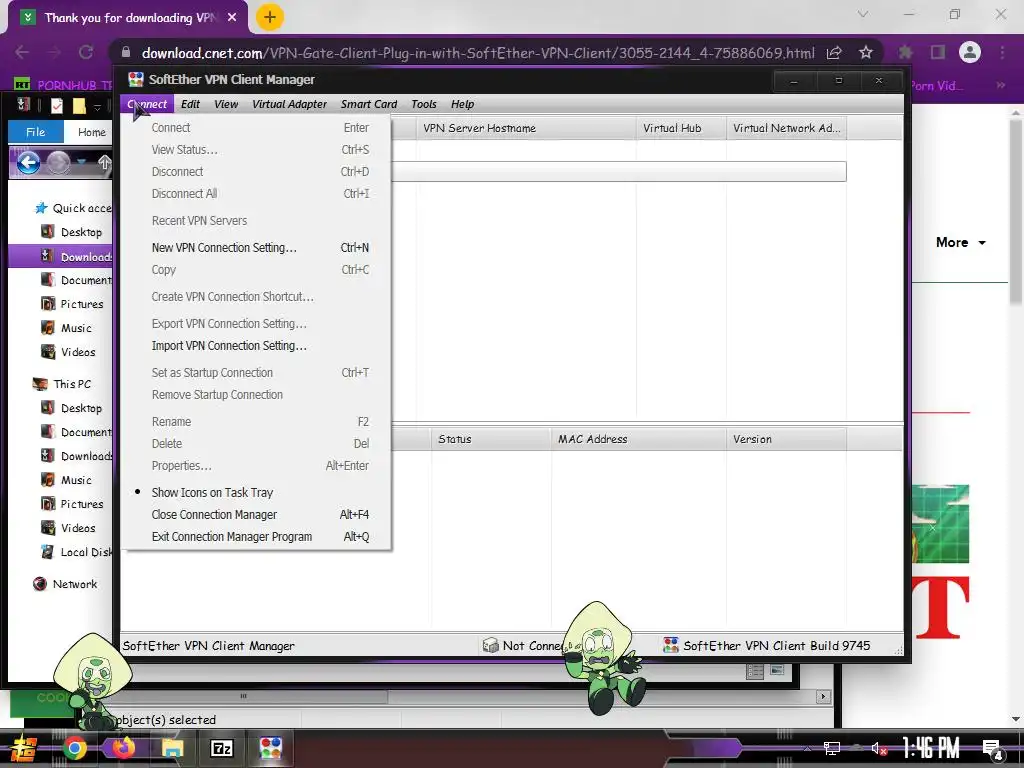Go back in Chrome browser
Screen dimensions: 1024x768
(x=22, y=52)
